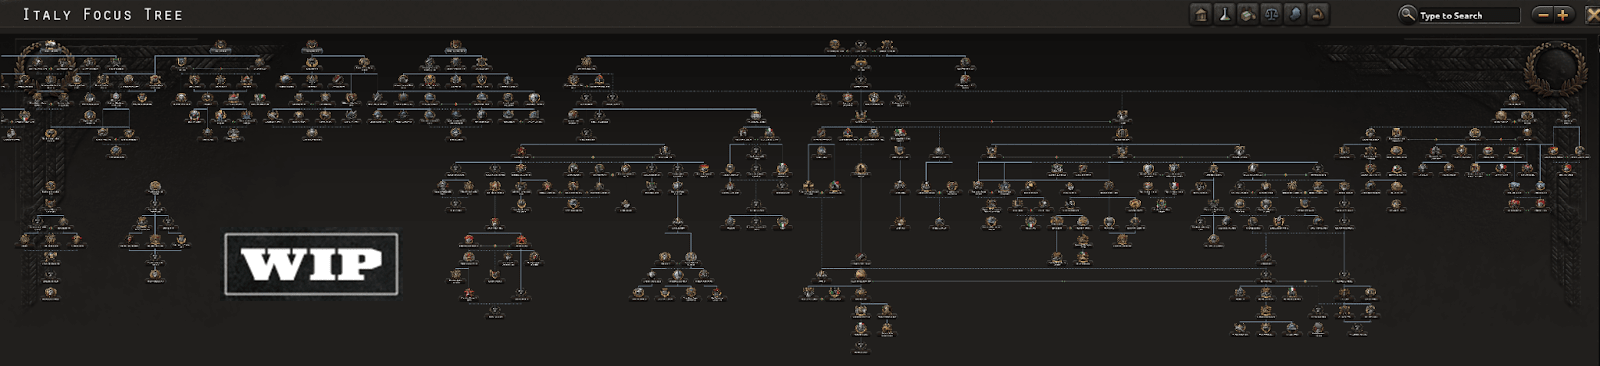This screenshot has width=1600, height=366.
Task: Toggle the territory map filter icon
Action: pyautogui.click(x=1295, y=15)
